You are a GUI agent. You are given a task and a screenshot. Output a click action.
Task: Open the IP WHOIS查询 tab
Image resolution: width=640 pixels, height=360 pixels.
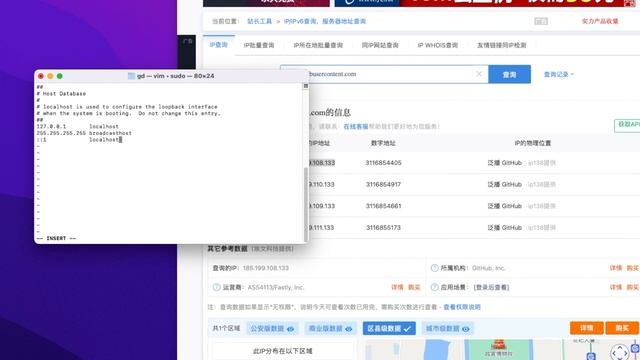[x=438, y=45]
